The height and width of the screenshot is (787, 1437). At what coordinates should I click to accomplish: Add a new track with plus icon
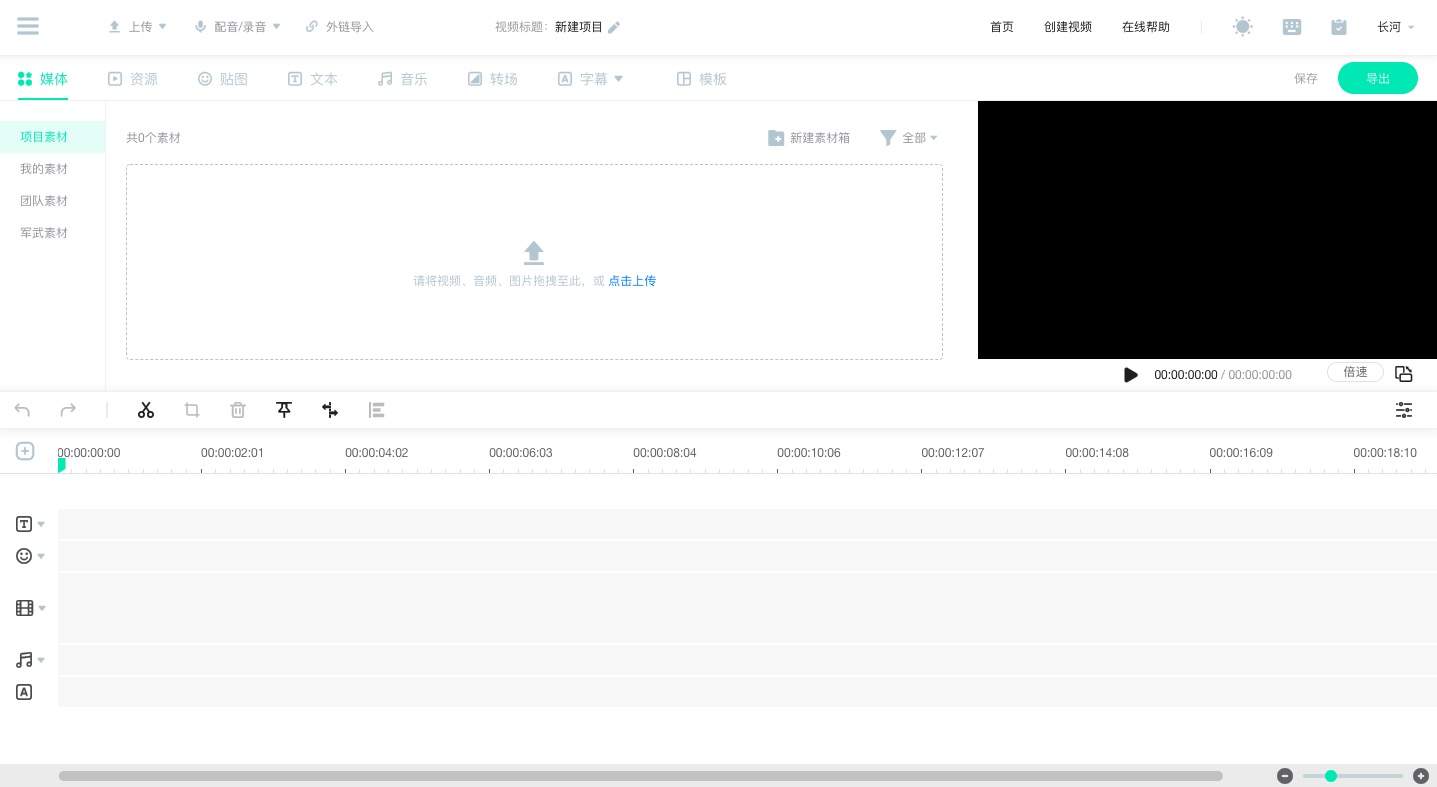(25, 451)
